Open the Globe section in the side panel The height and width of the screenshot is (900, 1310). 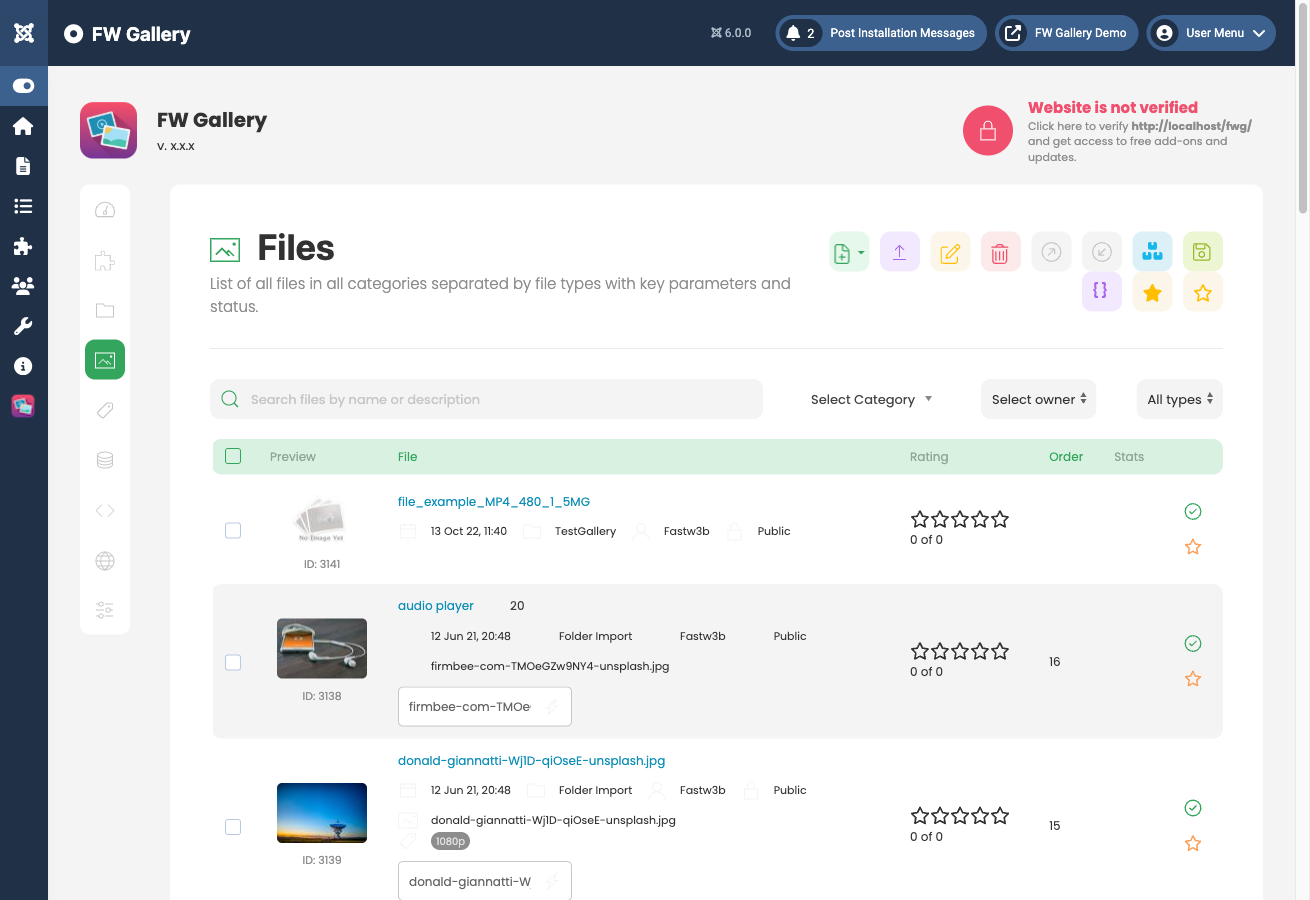point(105,560)
